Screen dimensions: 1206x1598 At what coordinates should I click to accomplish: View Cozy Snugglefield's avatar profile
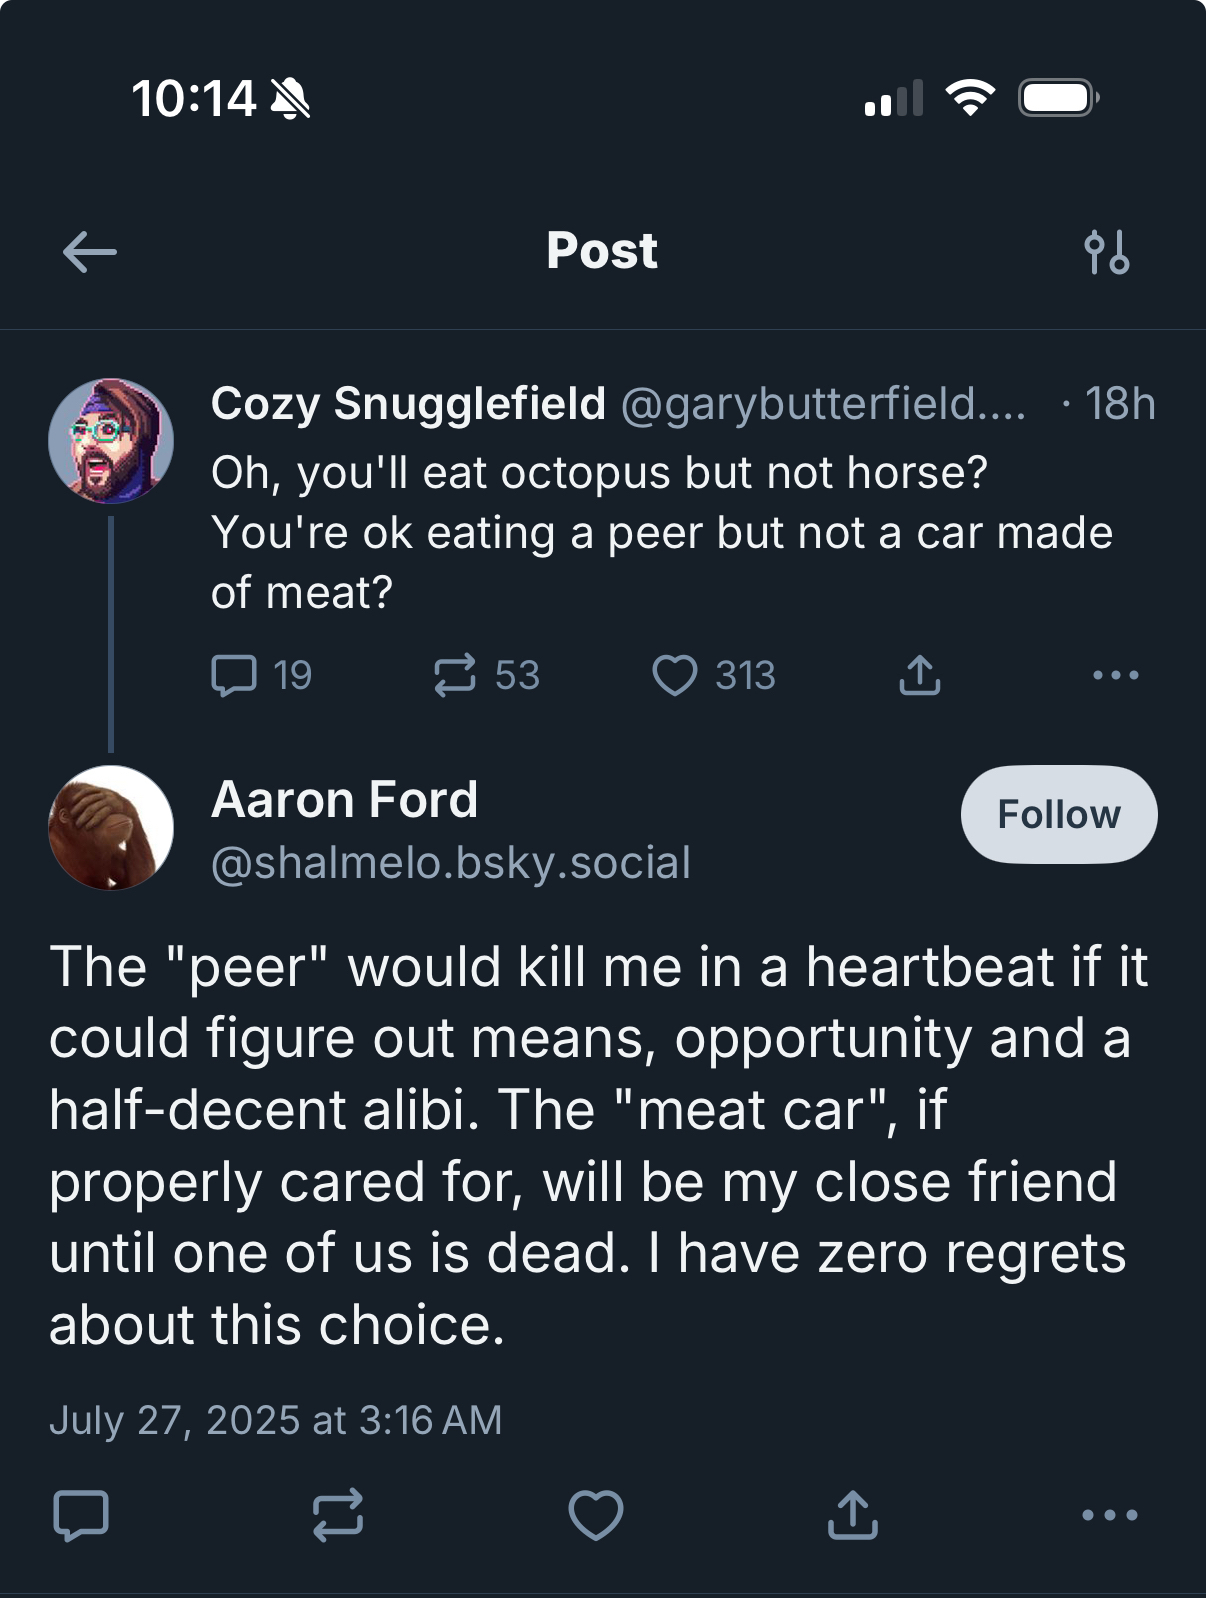click(111, 441)
